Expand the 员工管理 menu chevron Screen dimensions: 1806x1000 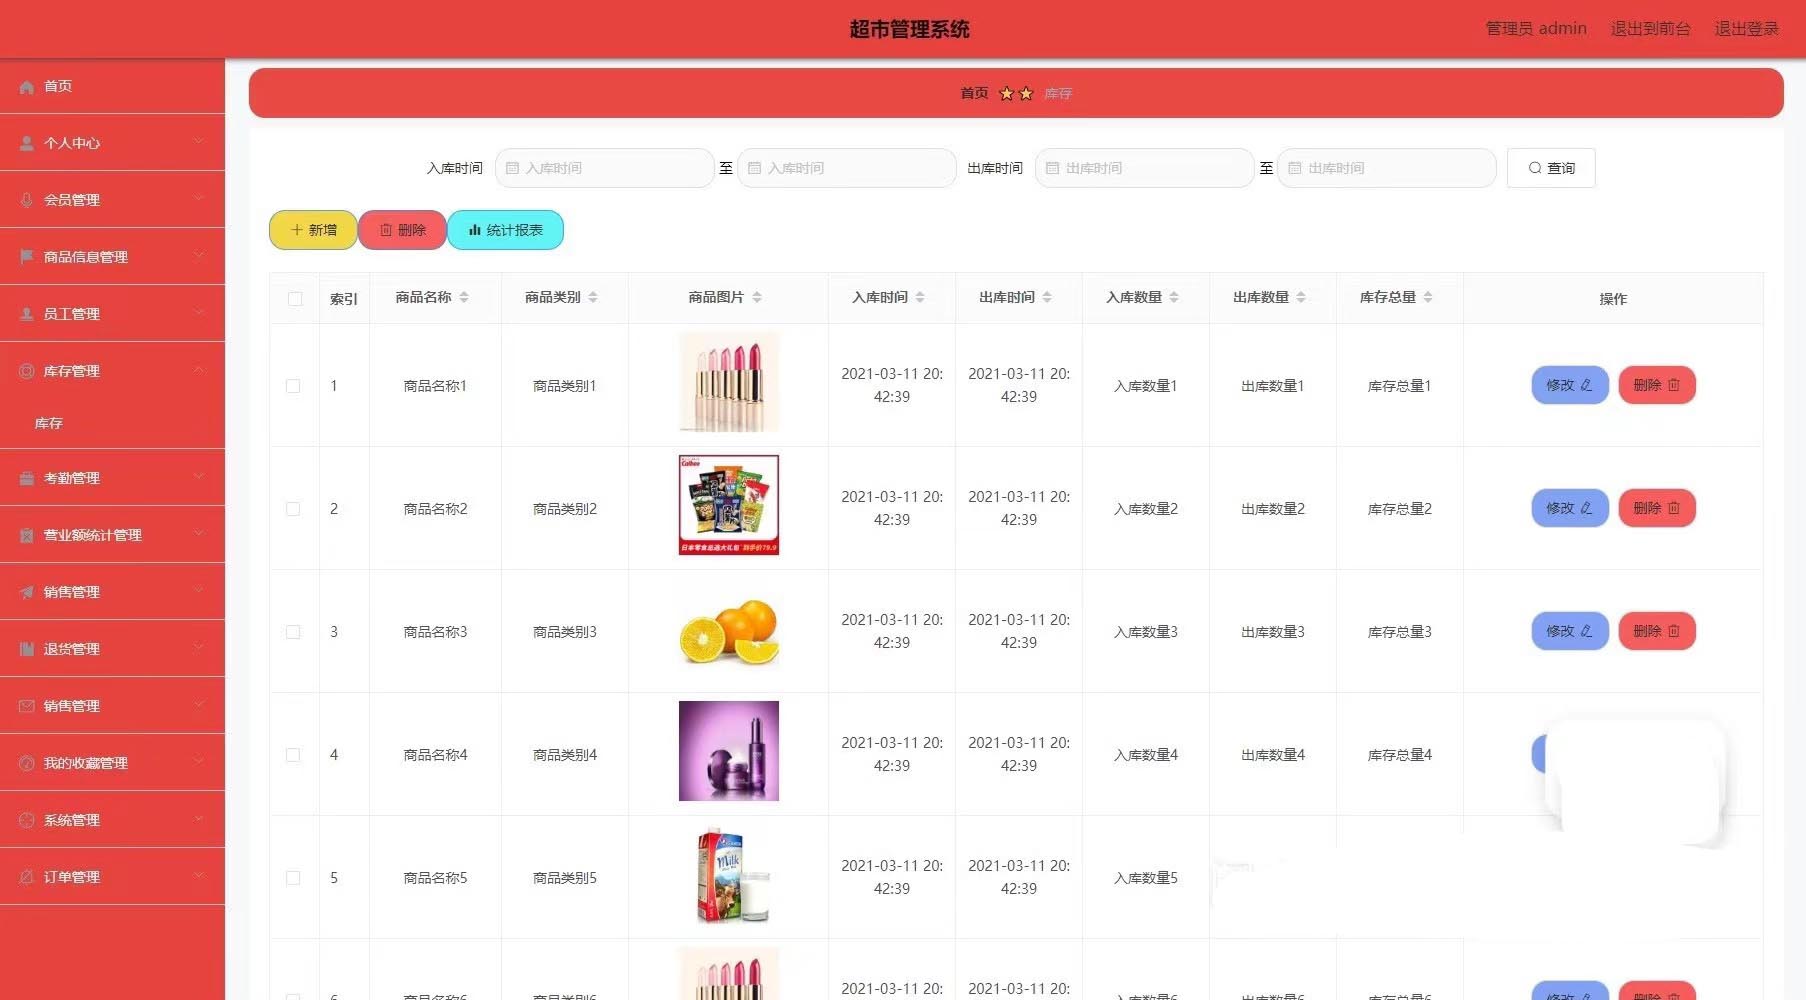(199, 313)
